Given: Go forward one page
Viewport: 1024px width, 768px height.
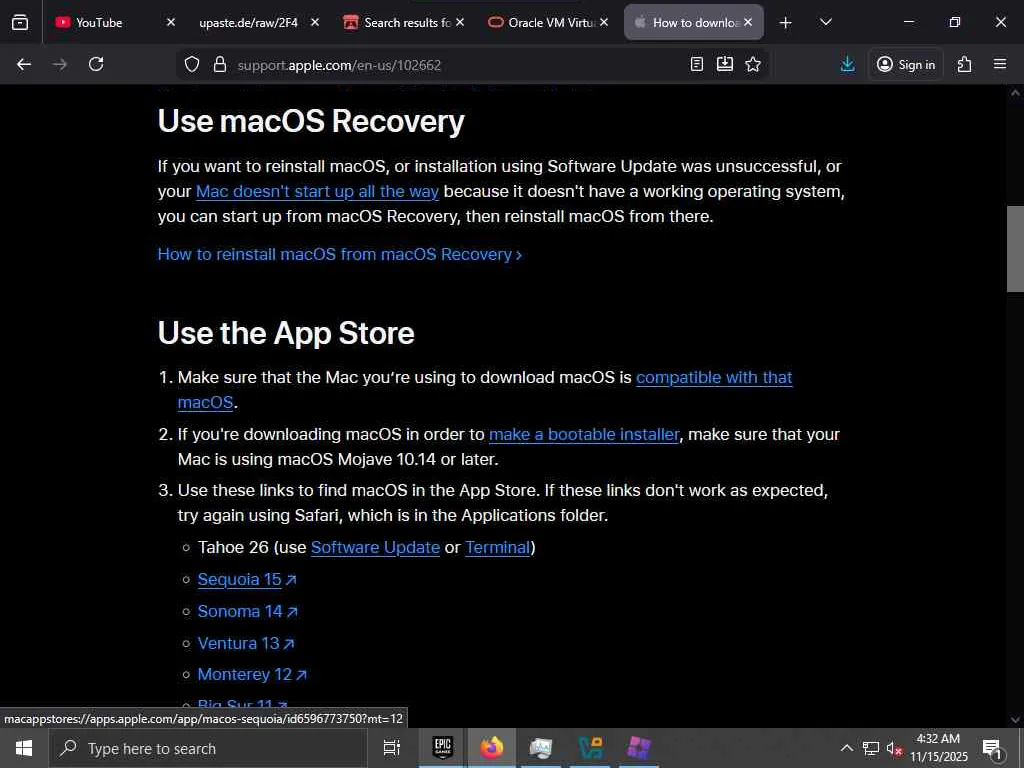Looking at the screenshot, I should pos(59,64).
